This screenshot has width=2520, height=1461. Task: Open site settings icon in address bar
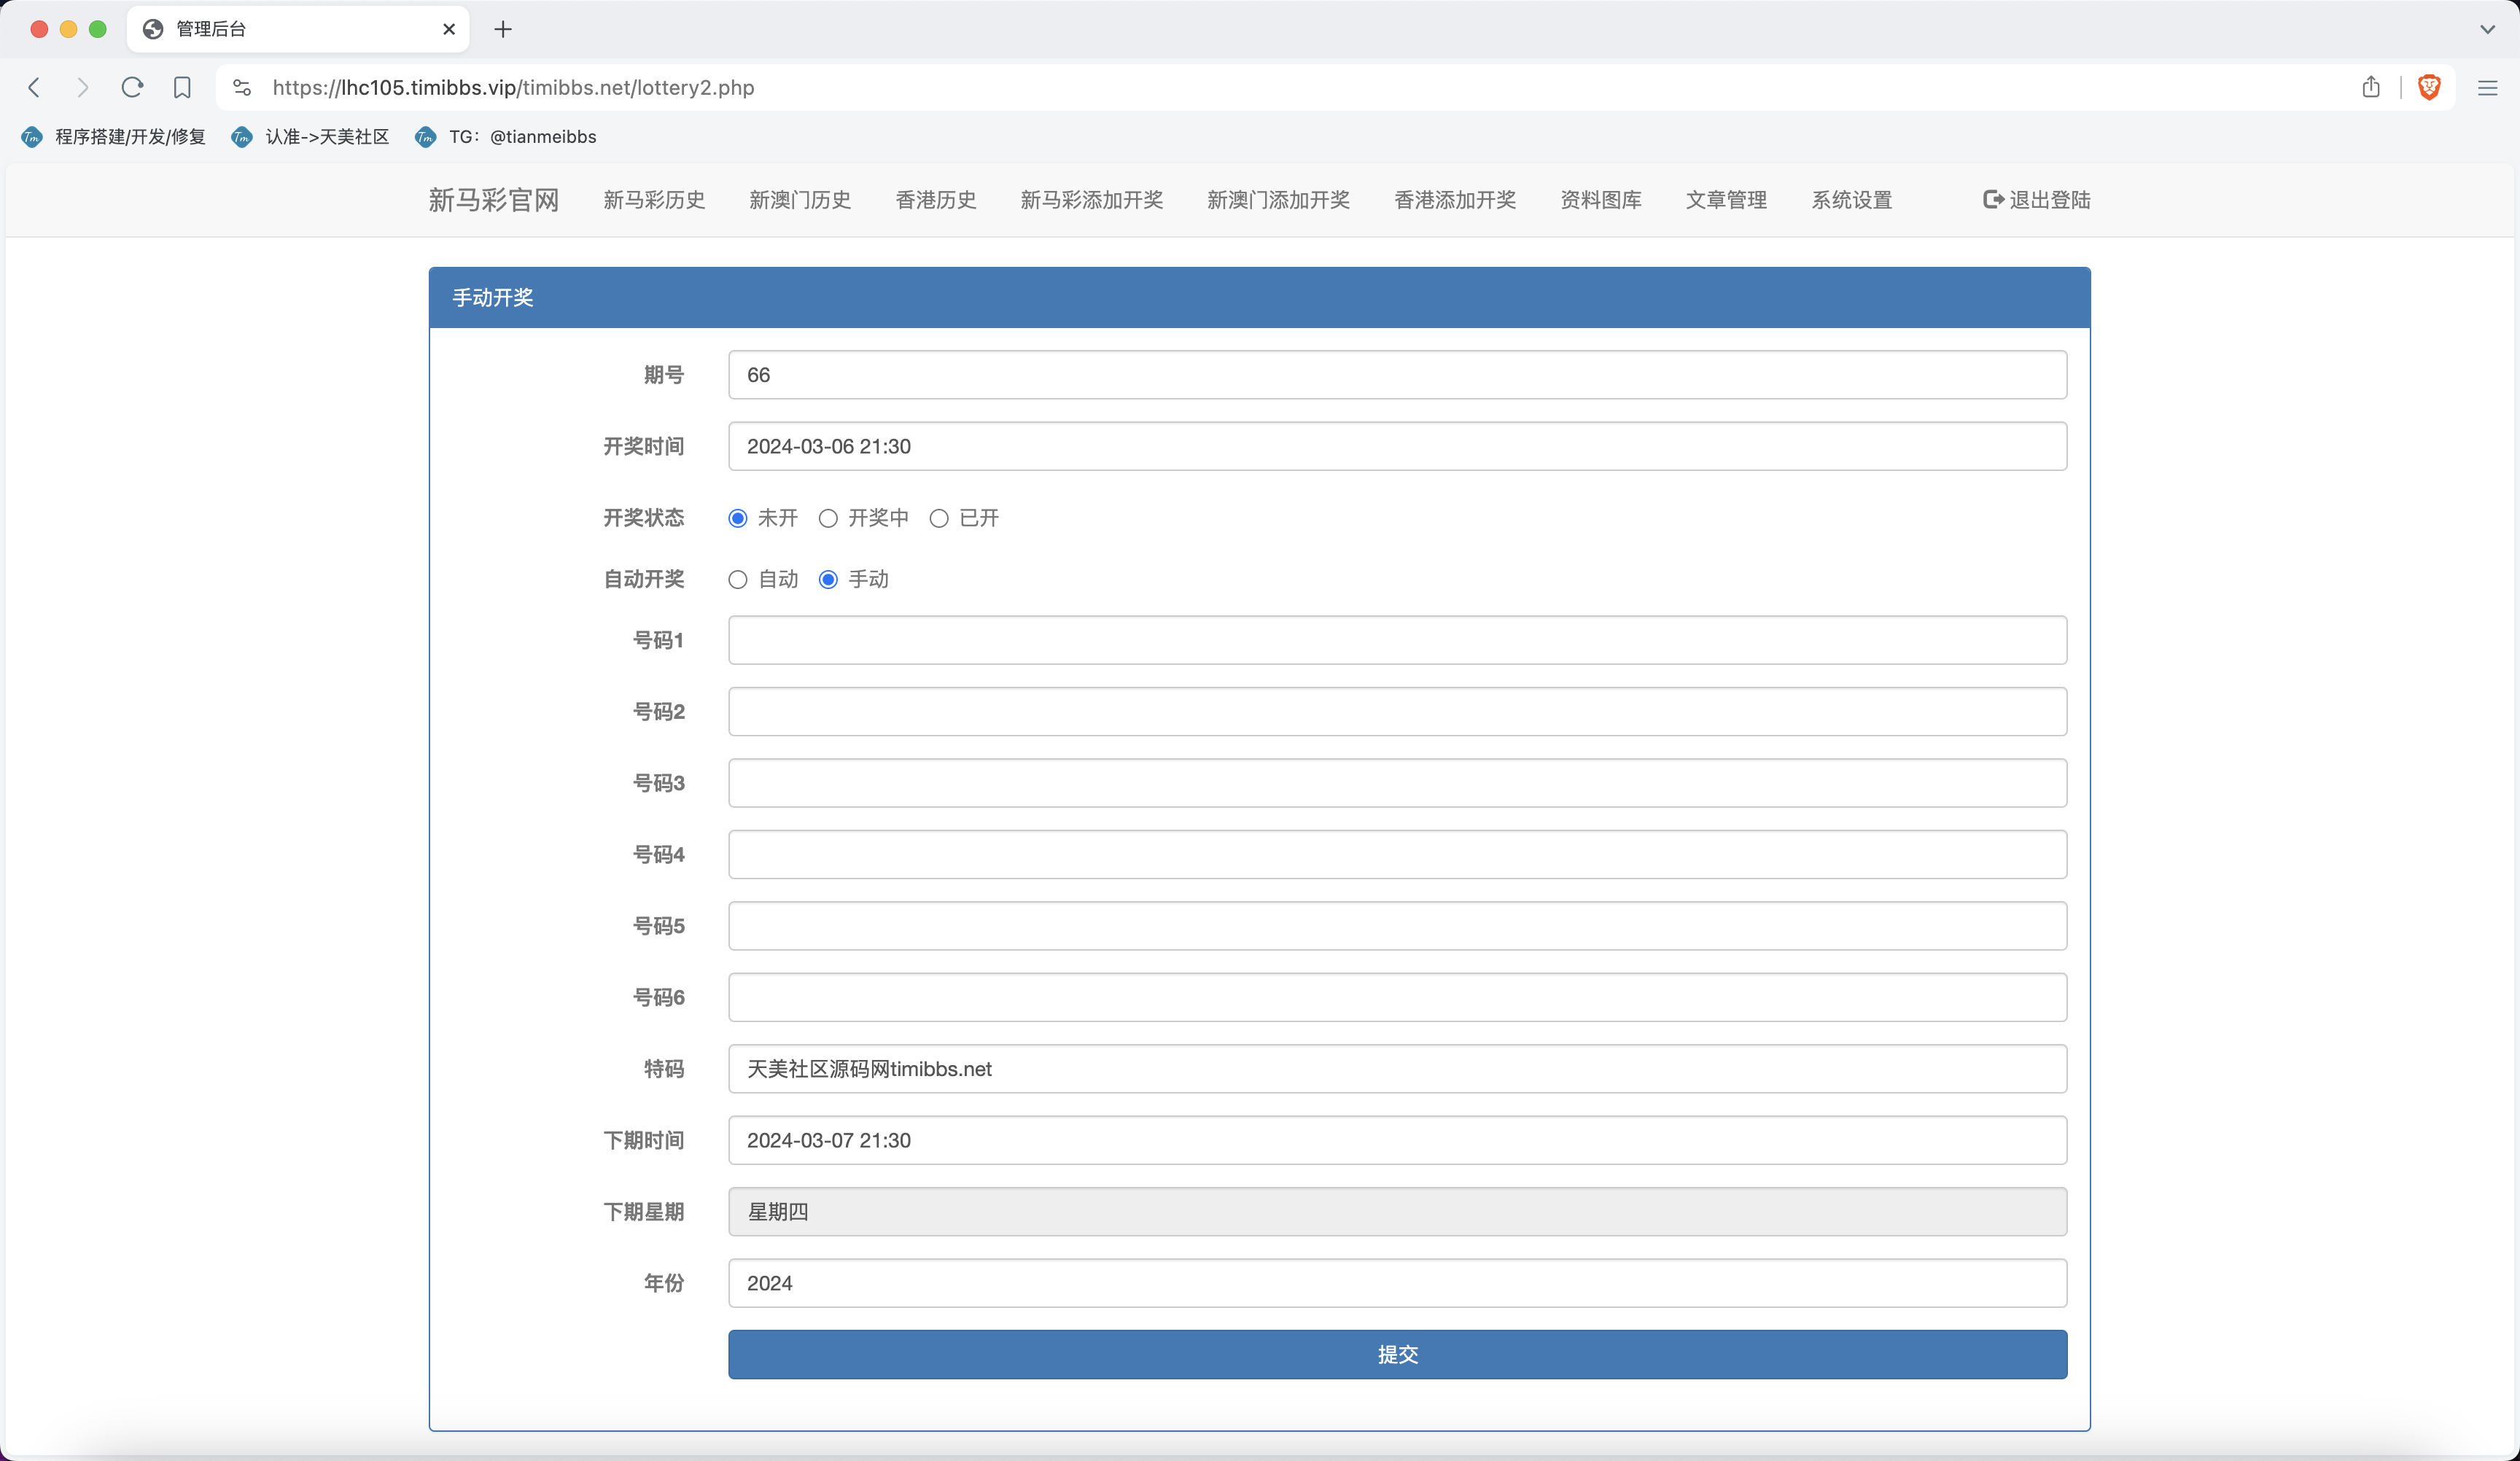coord(242,87)
